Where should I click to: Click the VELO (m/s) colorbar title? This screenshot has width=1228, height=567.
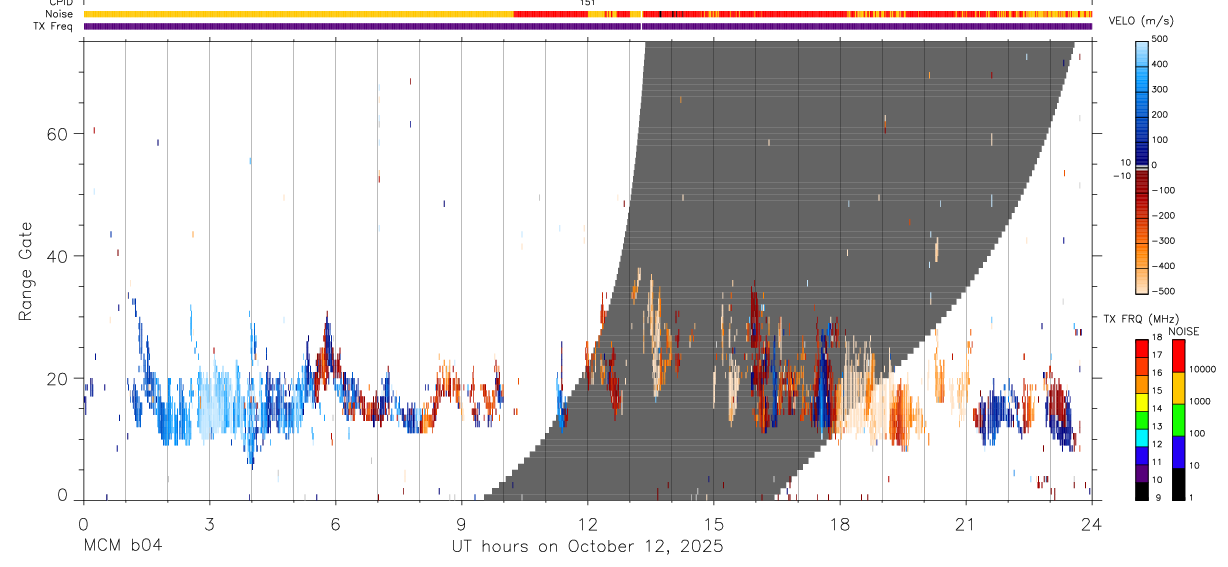[1142, 22]
